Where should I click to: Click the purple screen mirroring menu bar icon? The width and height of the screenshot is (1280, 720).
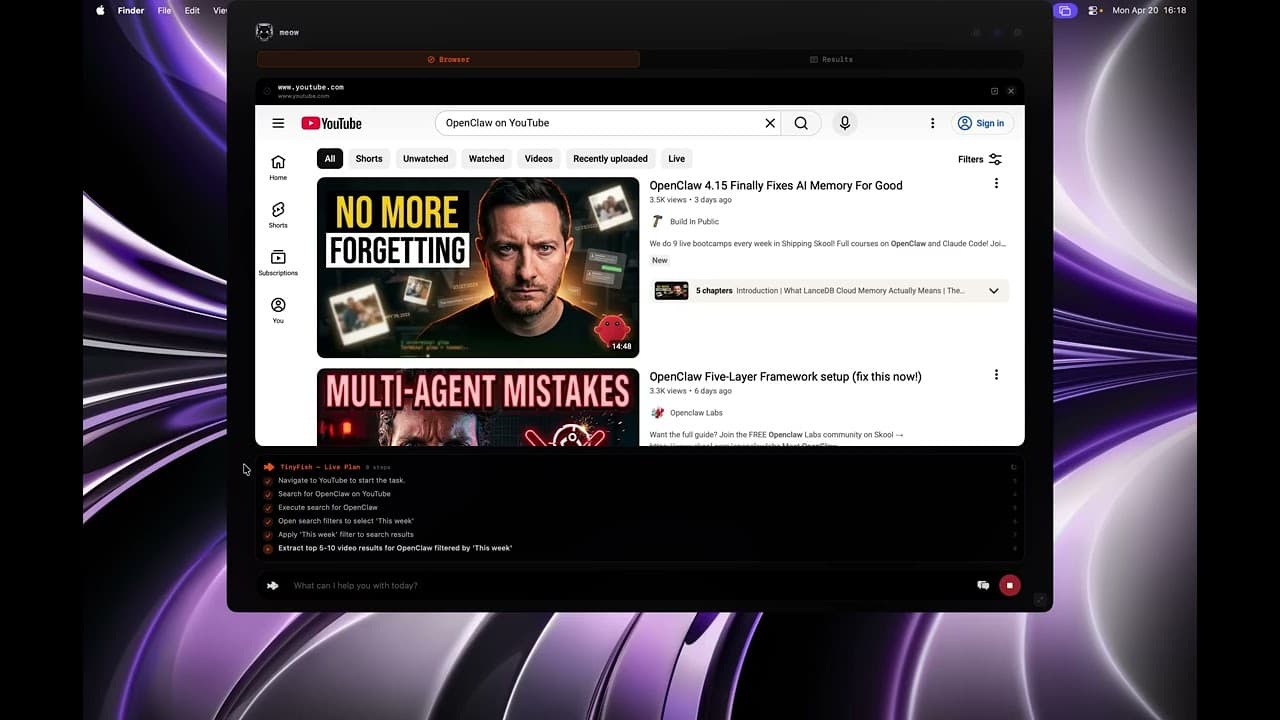pyautogui.click(x=1065, y=10)
